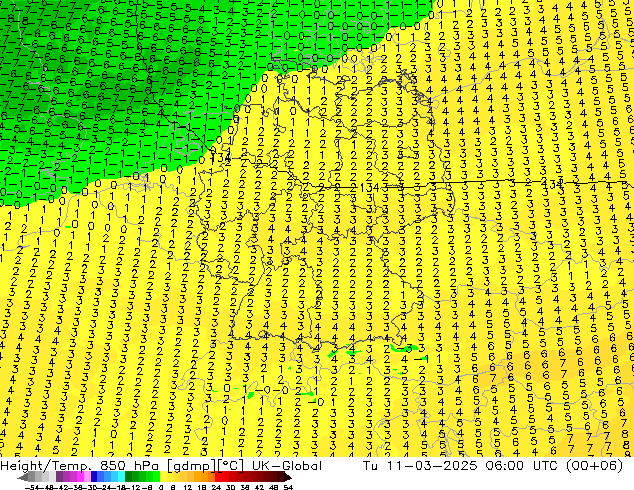
Task: Click the dark brown arrow end of legend
Action: (288, 477)
